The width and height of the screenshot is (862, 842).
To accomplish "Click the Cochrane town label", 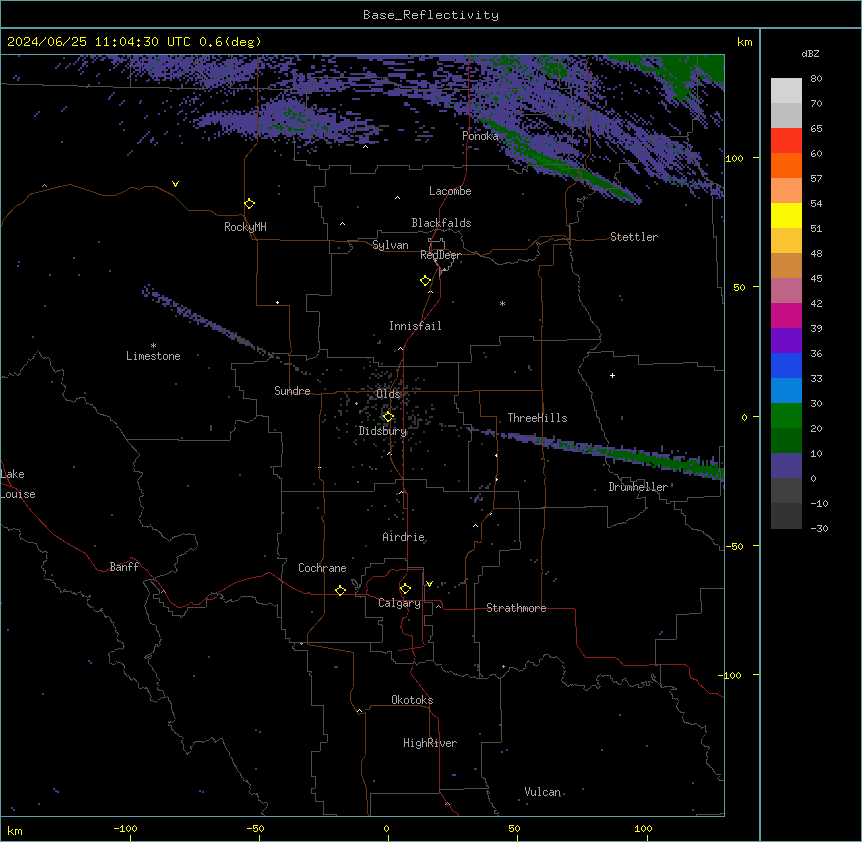I will (x=322, y=568).
